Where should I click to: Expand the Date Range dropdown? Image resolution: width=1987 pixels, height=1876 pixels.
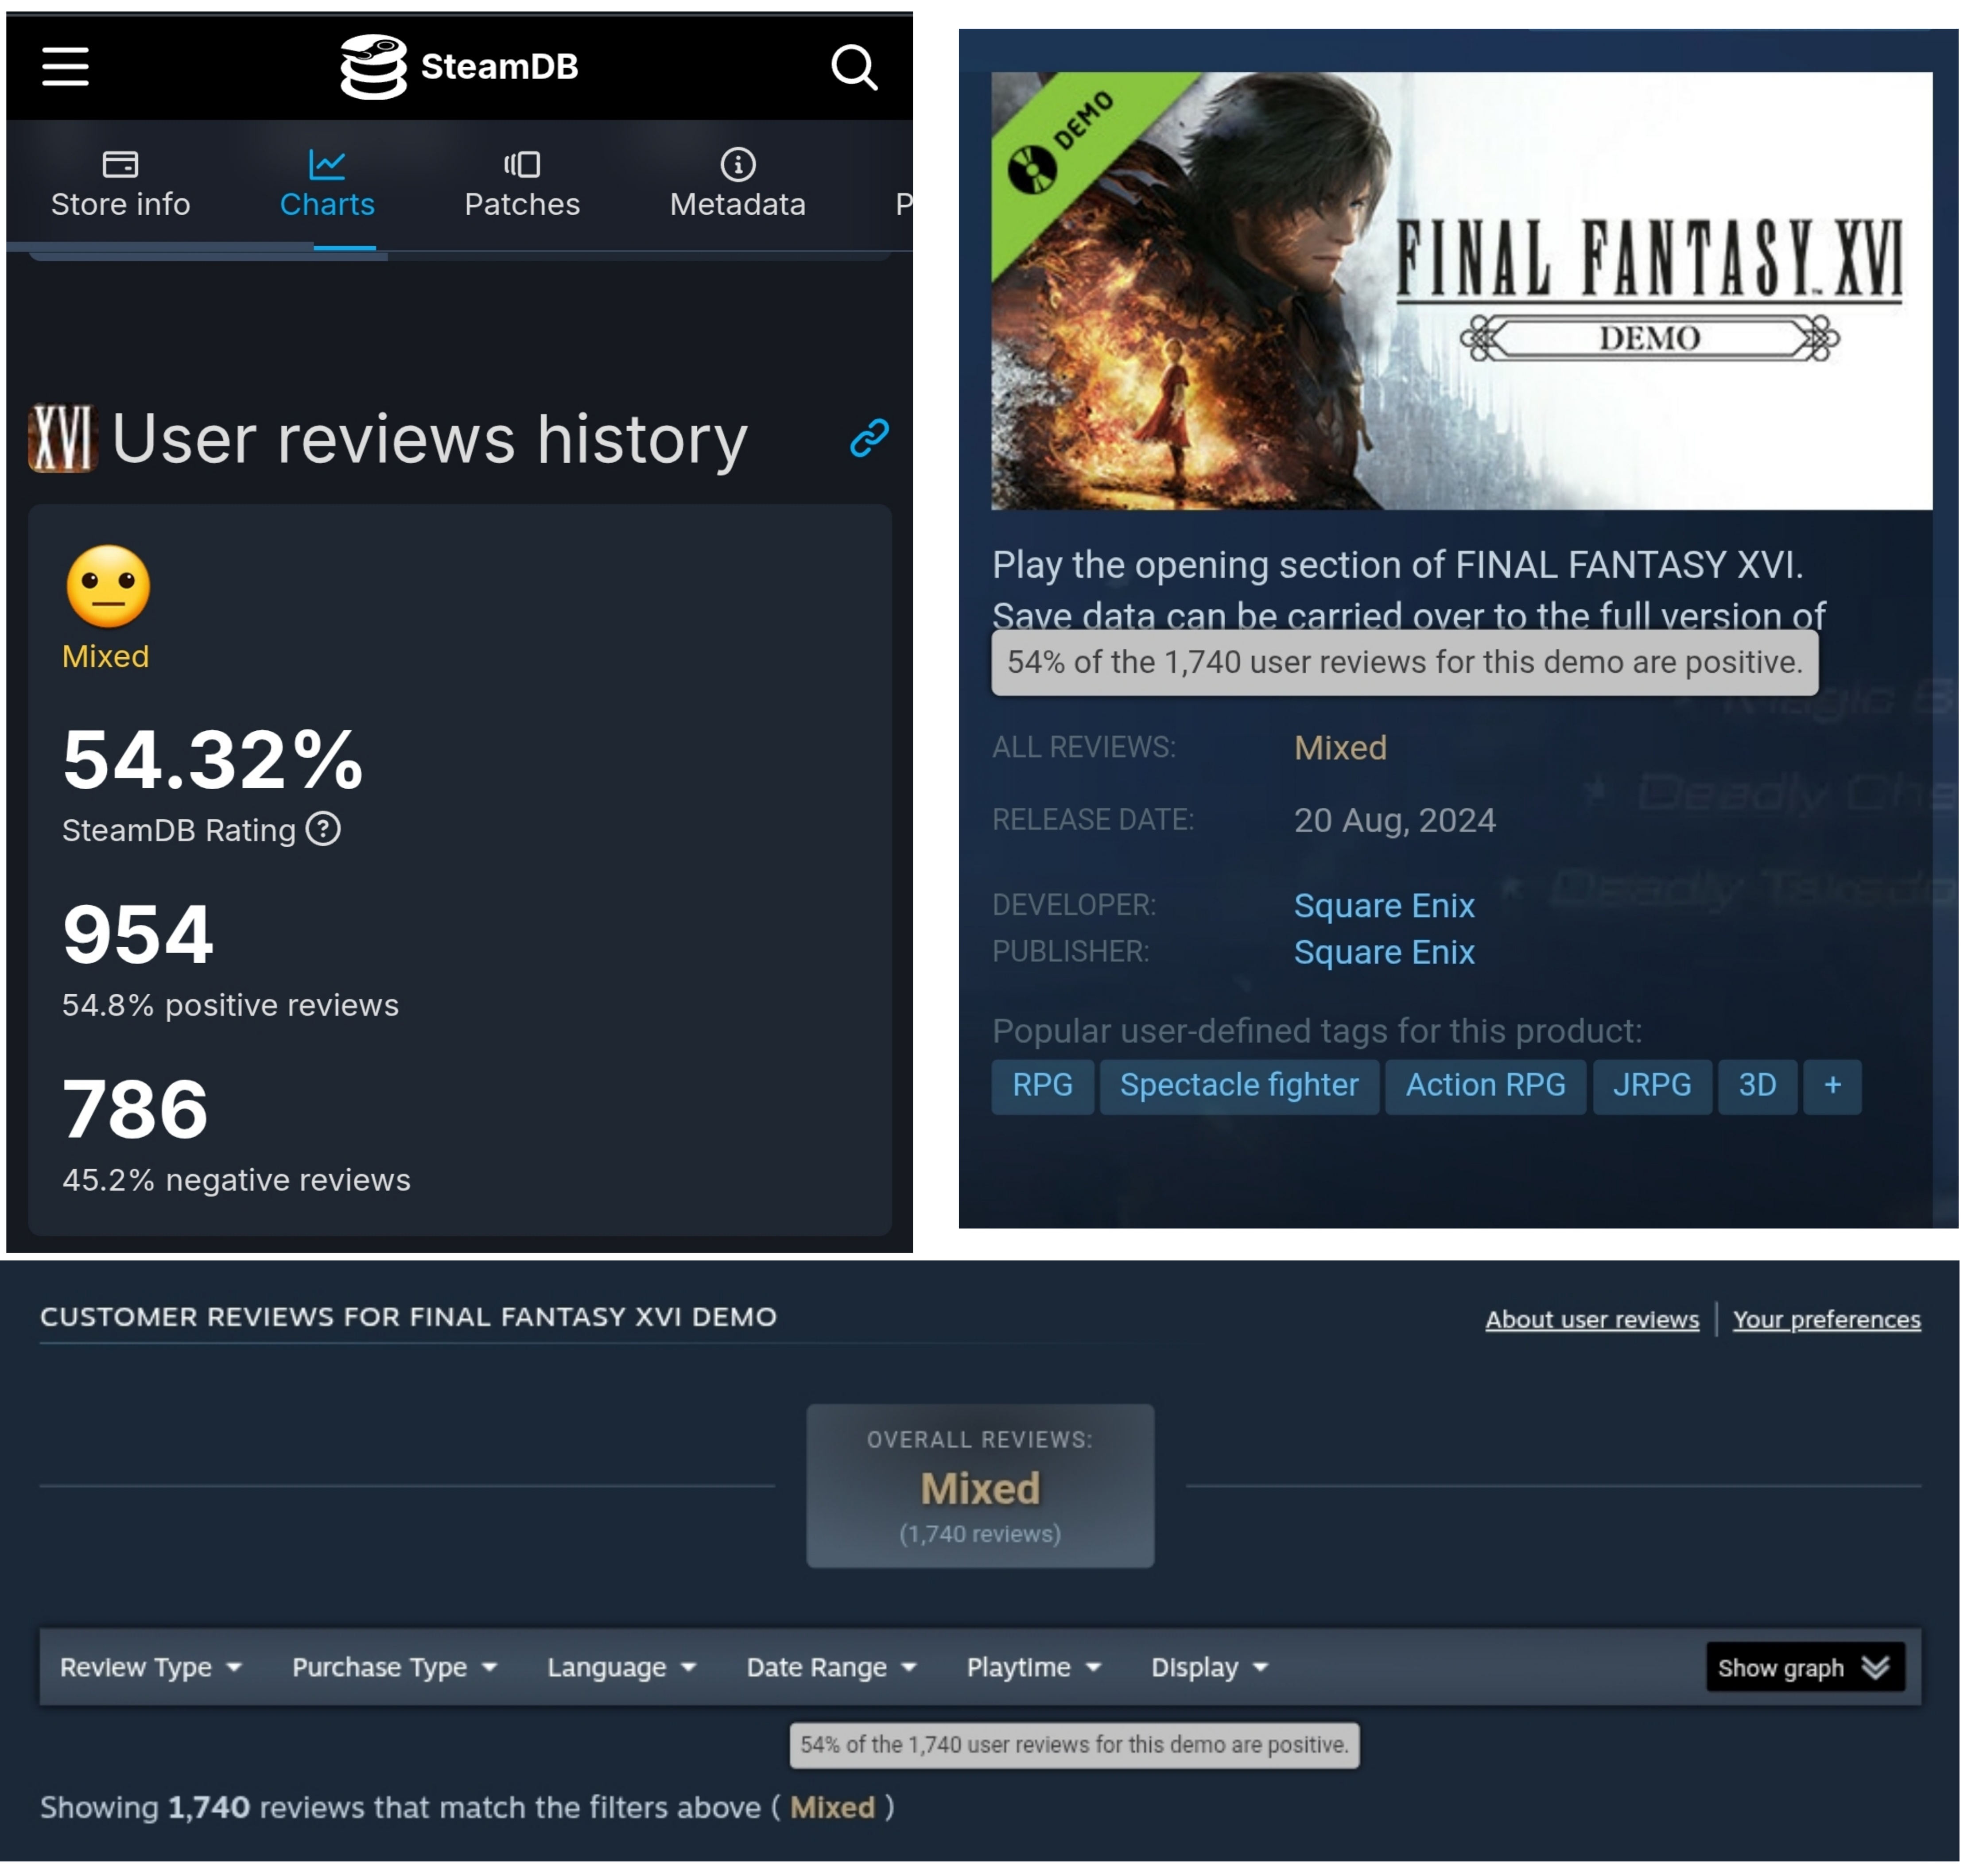(832, 1667)
